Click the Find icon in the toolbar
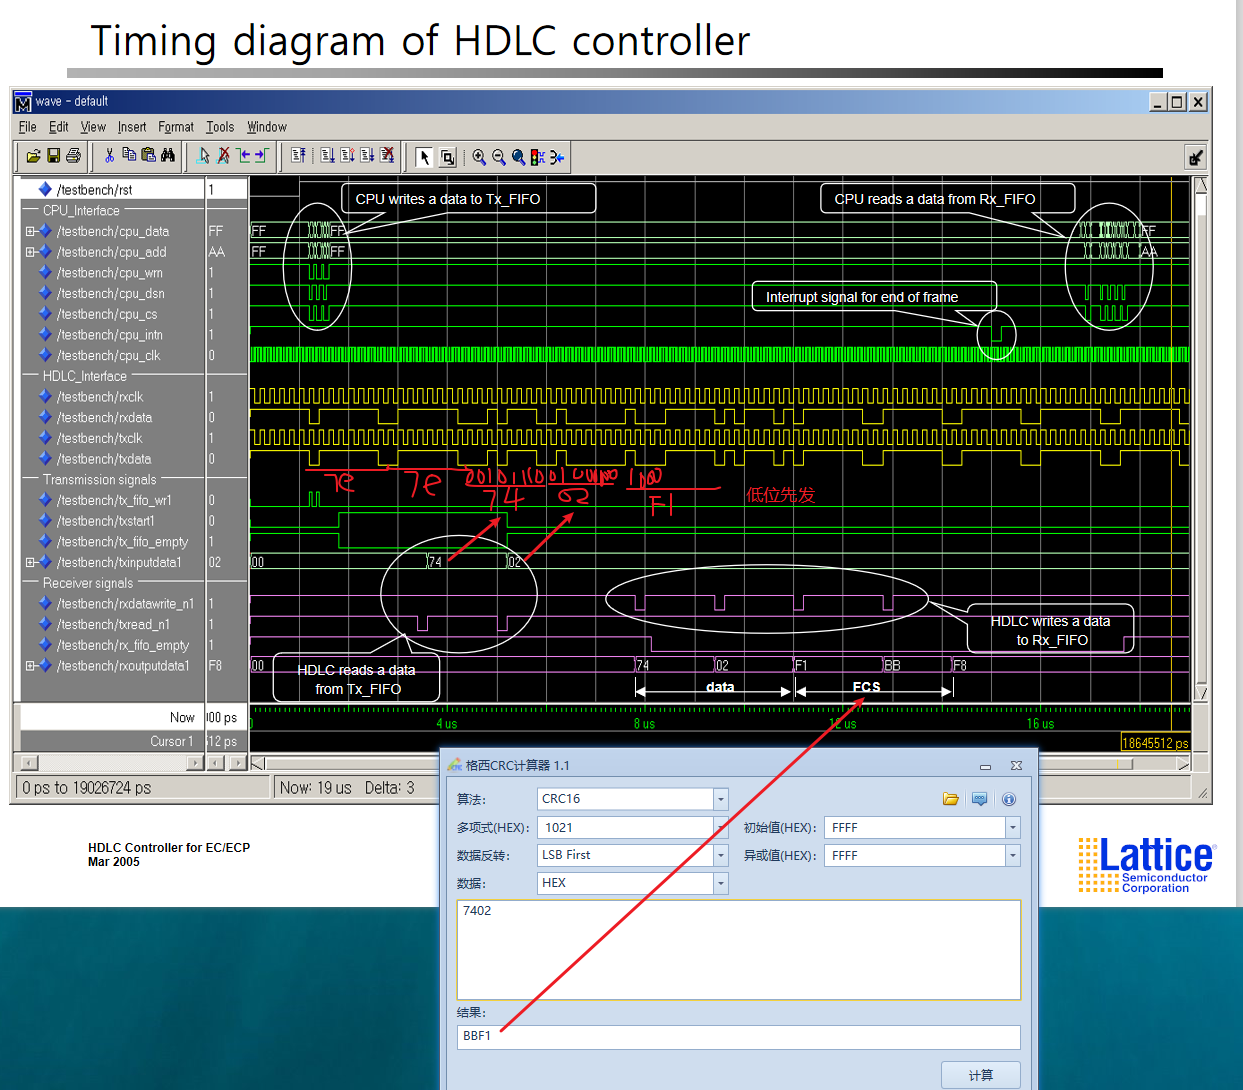The image size is (1243, 1090). [168, 156]
